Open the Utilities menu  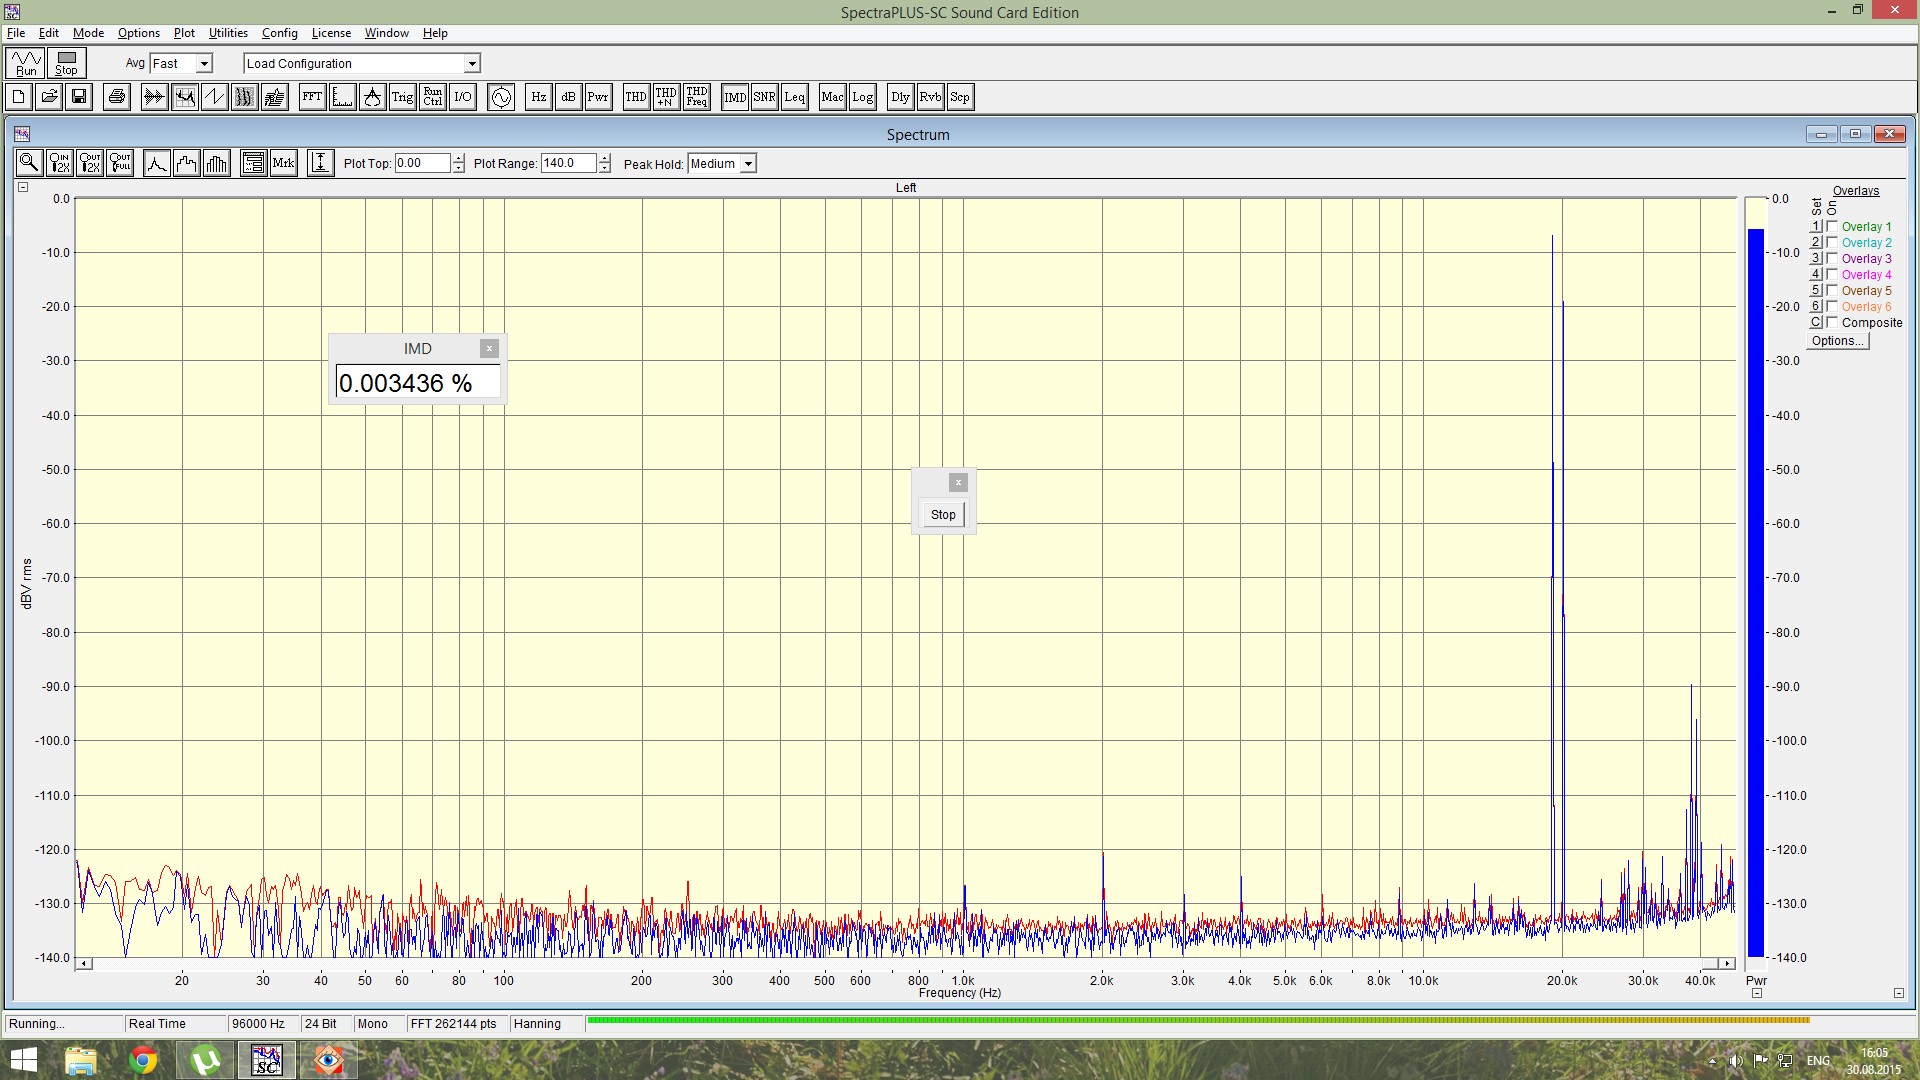pyautogui.click(x=228, y=33)
